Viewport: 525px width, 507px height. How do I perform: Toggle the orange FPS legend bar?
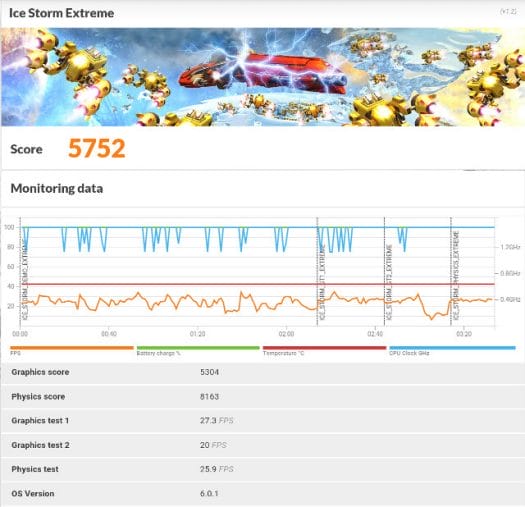[72, 348]
